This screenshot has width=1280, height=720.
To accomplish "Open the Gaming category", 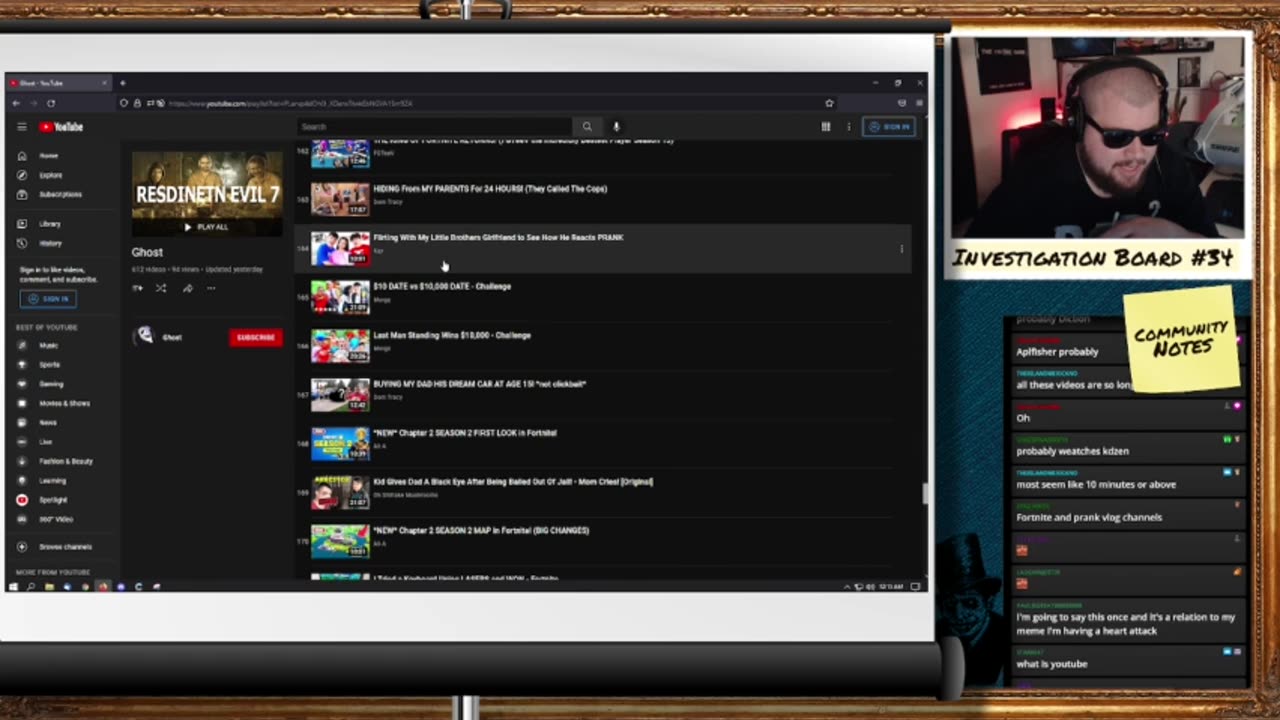I will [51, 384].
